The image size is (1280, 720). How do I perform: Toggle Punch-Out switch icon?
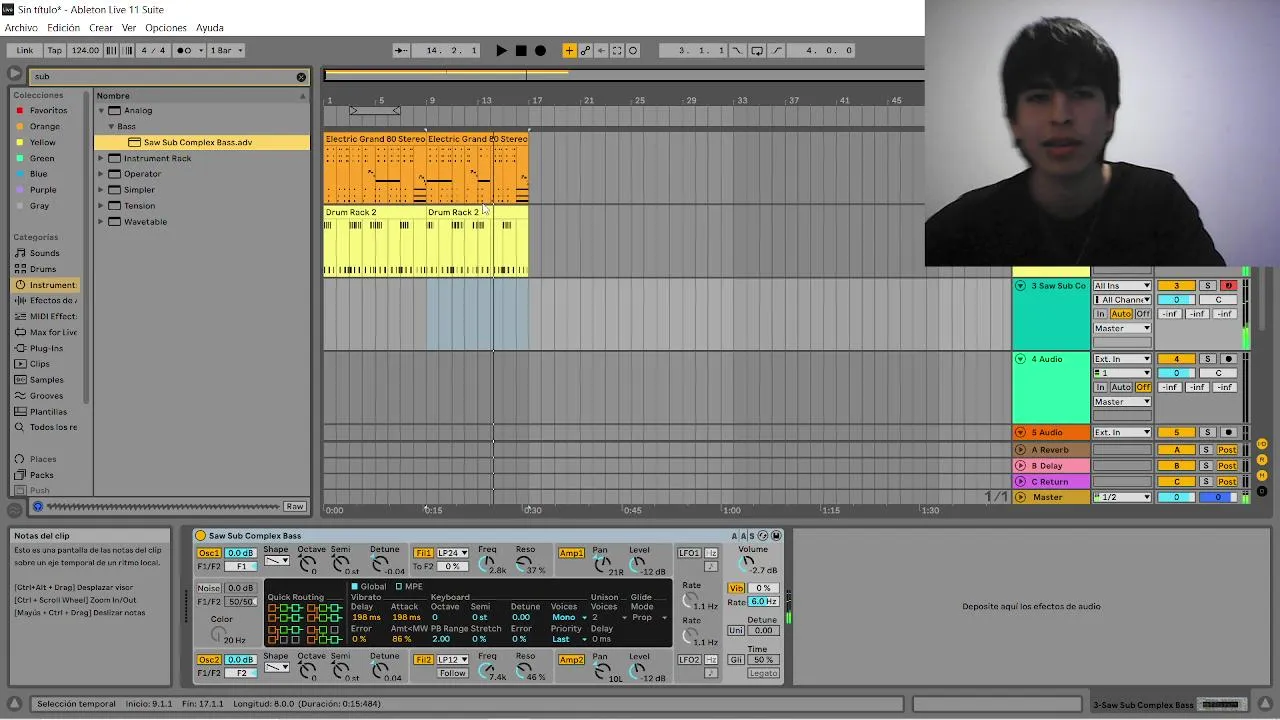[x=777, y=50]
